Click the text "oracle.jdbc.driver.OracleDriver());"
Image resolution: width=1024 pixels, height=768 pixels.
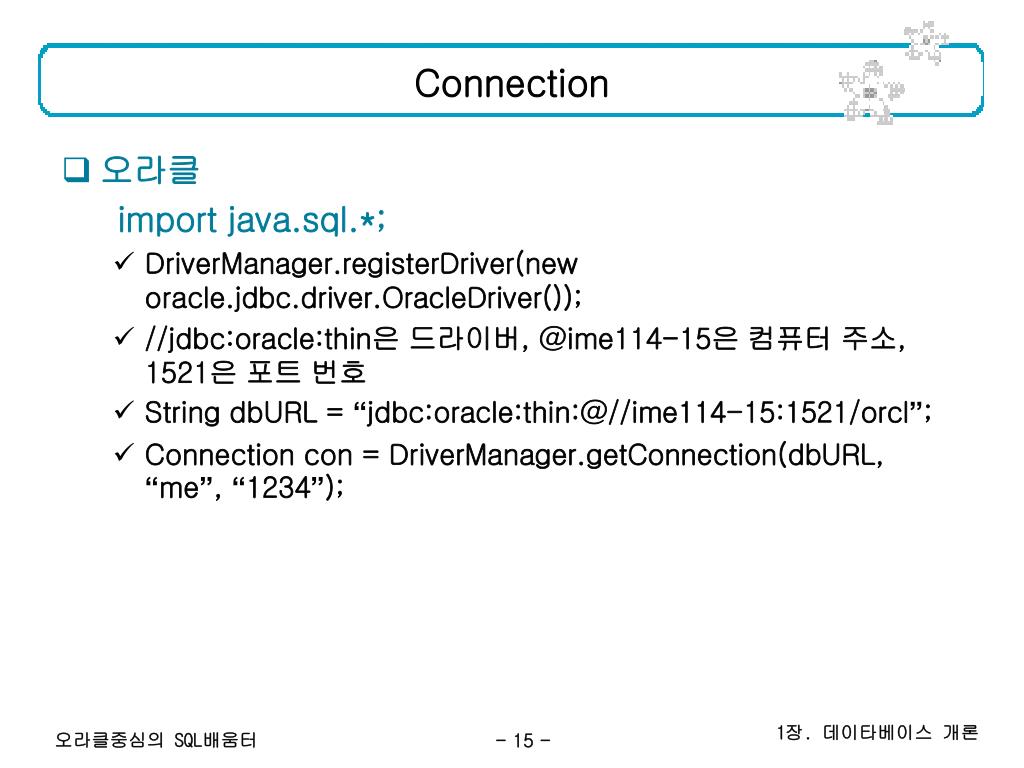point(363,298)
